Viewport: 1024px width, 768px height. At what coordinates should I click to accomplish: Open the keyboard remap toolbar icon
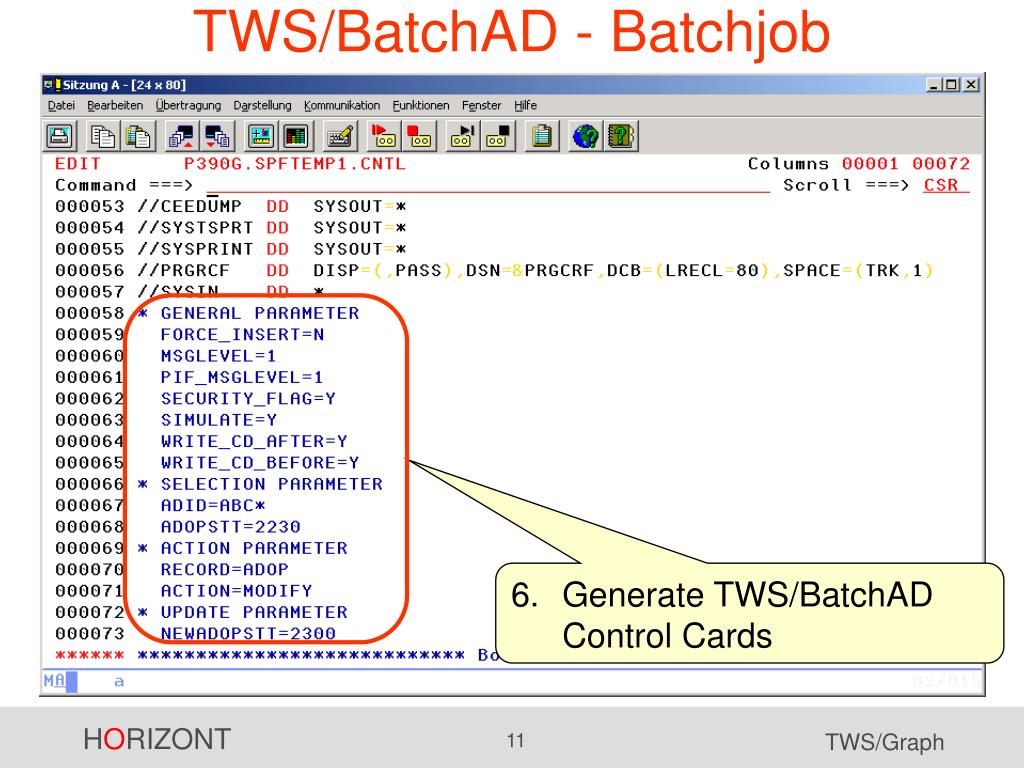340,136
